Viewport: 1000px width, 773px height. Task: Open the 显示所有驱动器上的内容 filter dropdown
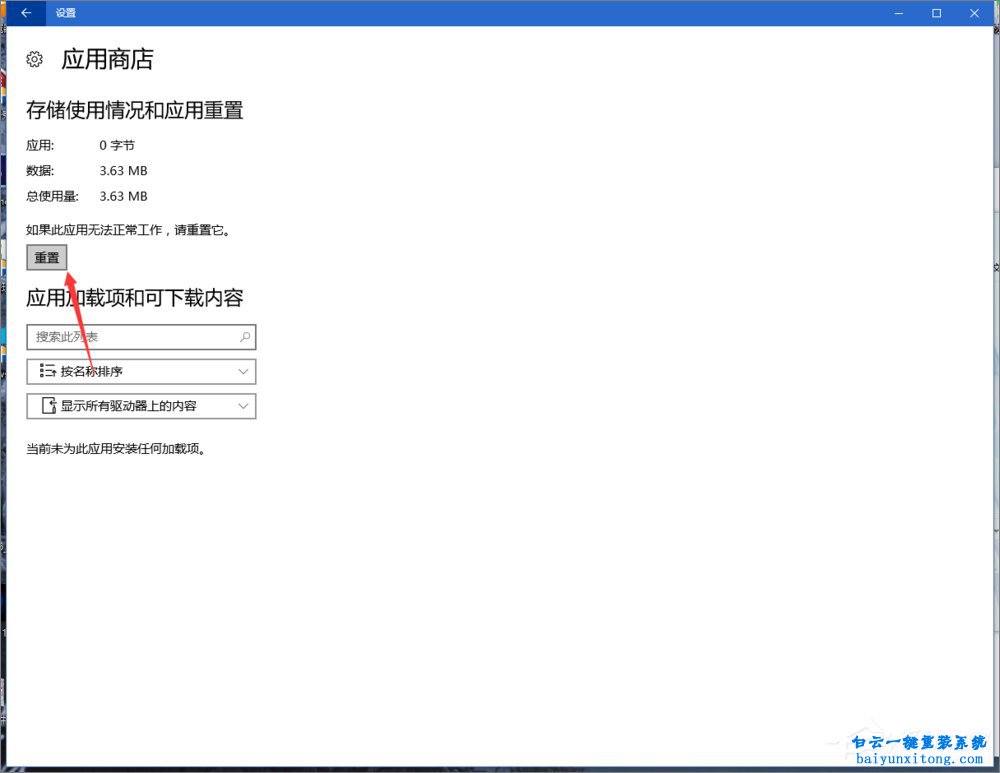(x=140, y=406)
